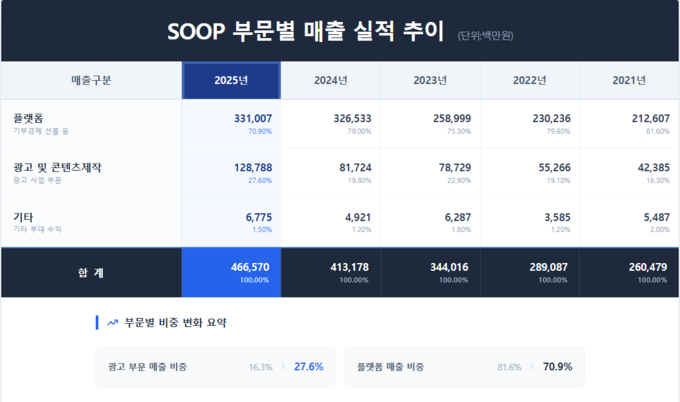Image resolution: width=680 pixels, height=402 pixels.
Task: Select the highlighted 2025년 column header
Action: 231,80
